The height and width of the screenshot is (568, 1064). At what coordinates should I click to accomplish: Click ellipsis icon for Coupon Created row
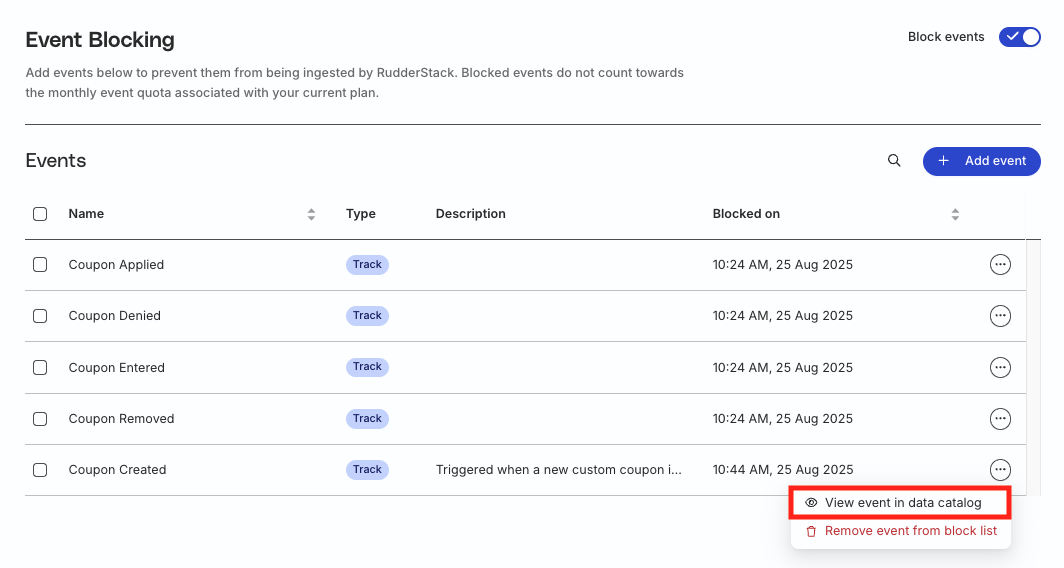pyautogui.click(x=1000, y=470)
